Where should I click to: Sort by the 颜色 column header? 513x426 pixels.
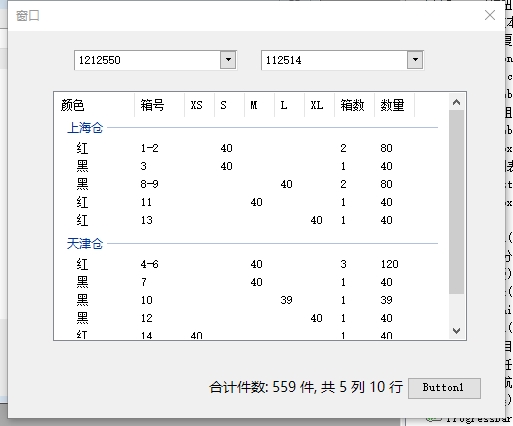coord(94,105)
